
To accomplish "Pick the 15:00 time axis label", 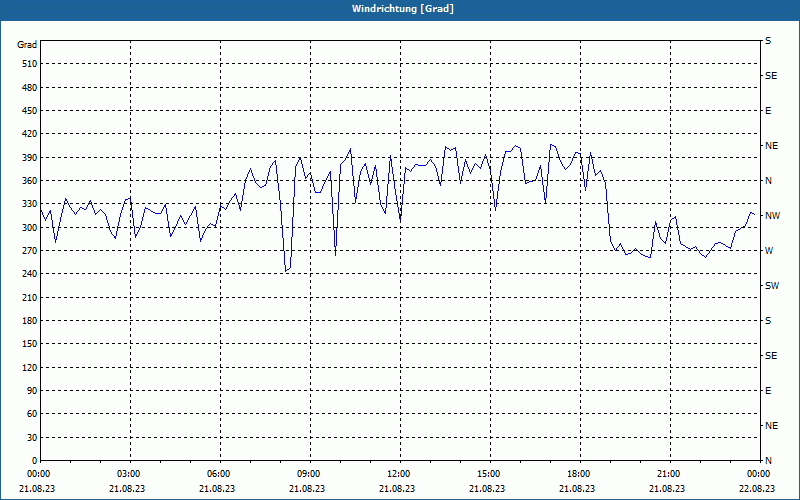I will coord(487,474).
